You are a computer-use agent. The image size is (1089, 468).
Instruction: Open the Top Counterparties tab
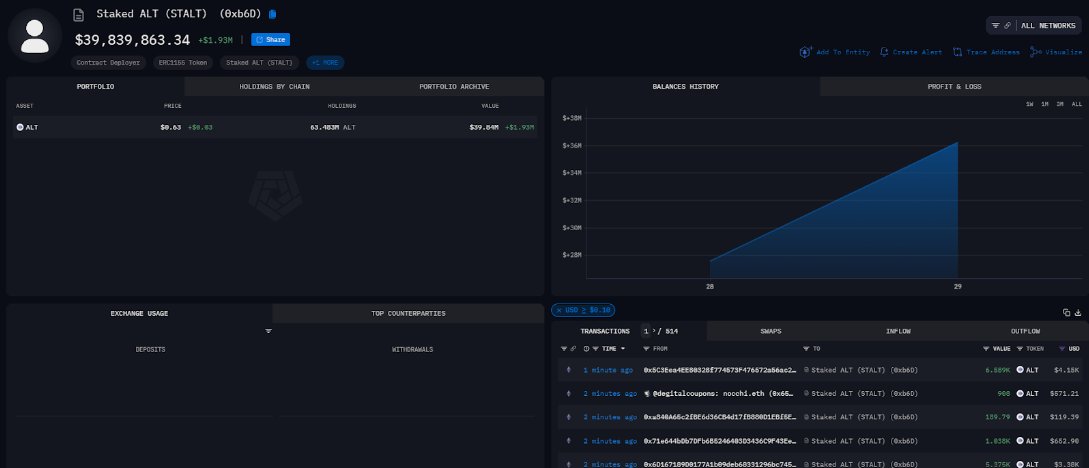(x=408, y=313)
